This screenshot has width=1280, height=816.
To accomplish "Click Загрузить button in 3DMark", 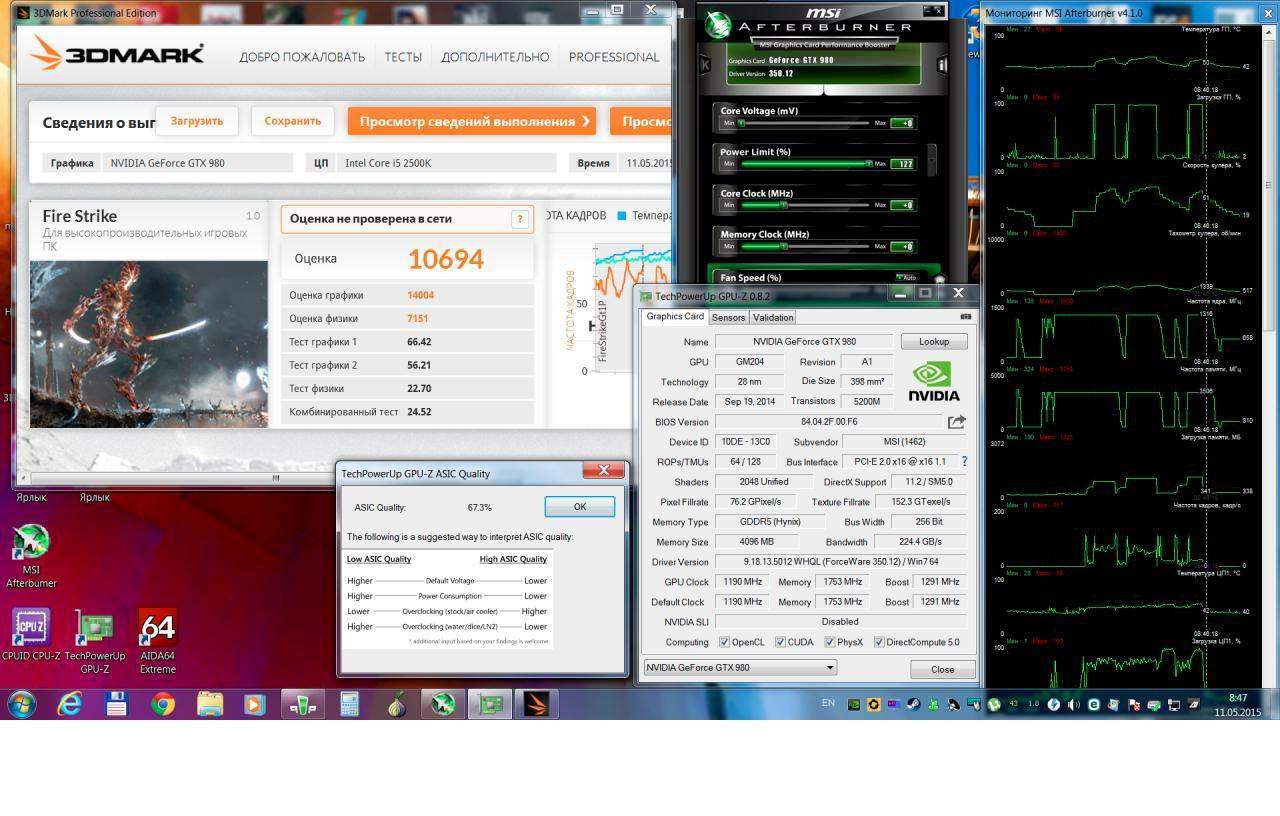I will point(197,121).
